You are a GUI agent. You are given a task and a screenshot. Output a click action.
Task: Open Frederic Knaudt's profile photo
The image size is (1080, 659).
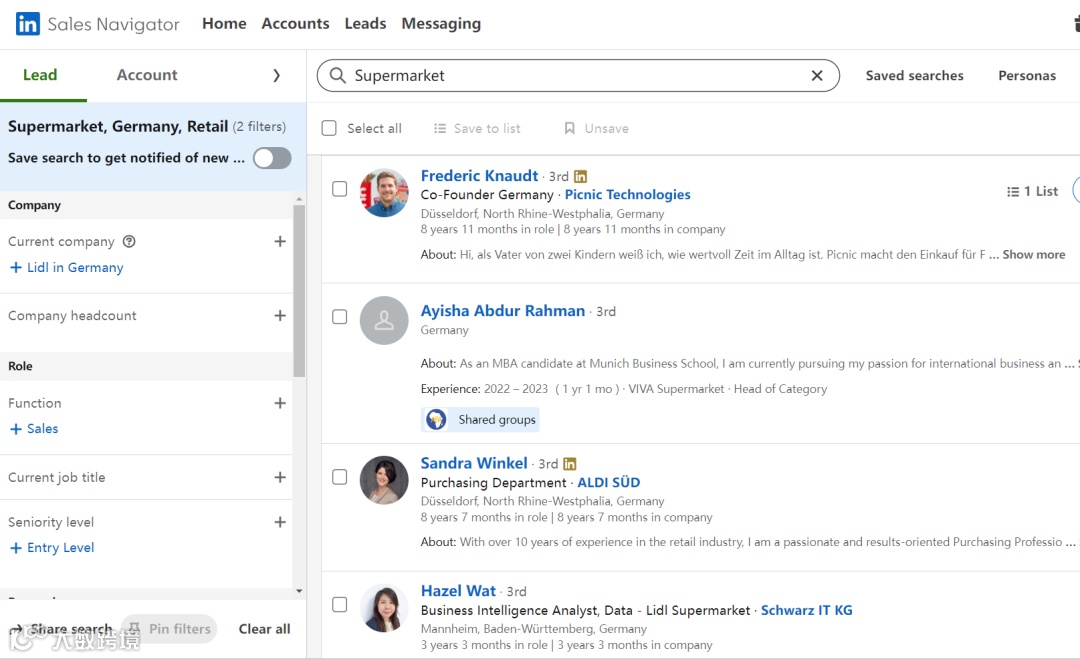(384, 193)
